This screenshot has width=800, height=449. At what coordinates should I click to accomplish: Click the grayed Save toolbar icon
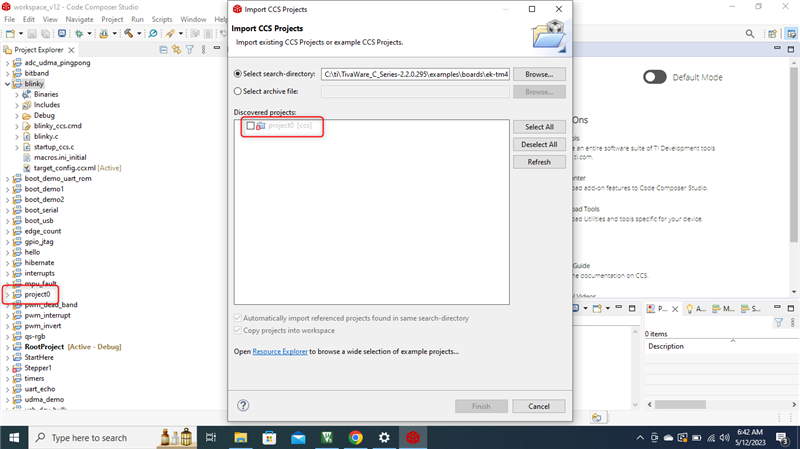[x=32, y=34]
